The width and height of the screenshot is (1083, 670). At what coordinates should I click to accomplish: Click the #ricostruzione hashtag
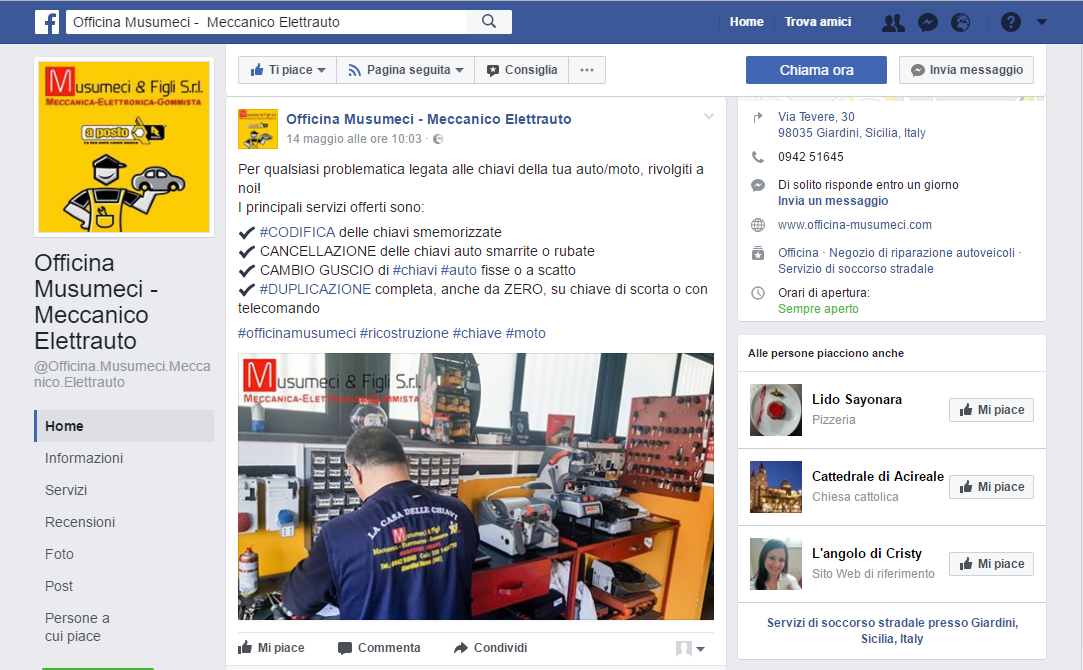click(404, 333)
